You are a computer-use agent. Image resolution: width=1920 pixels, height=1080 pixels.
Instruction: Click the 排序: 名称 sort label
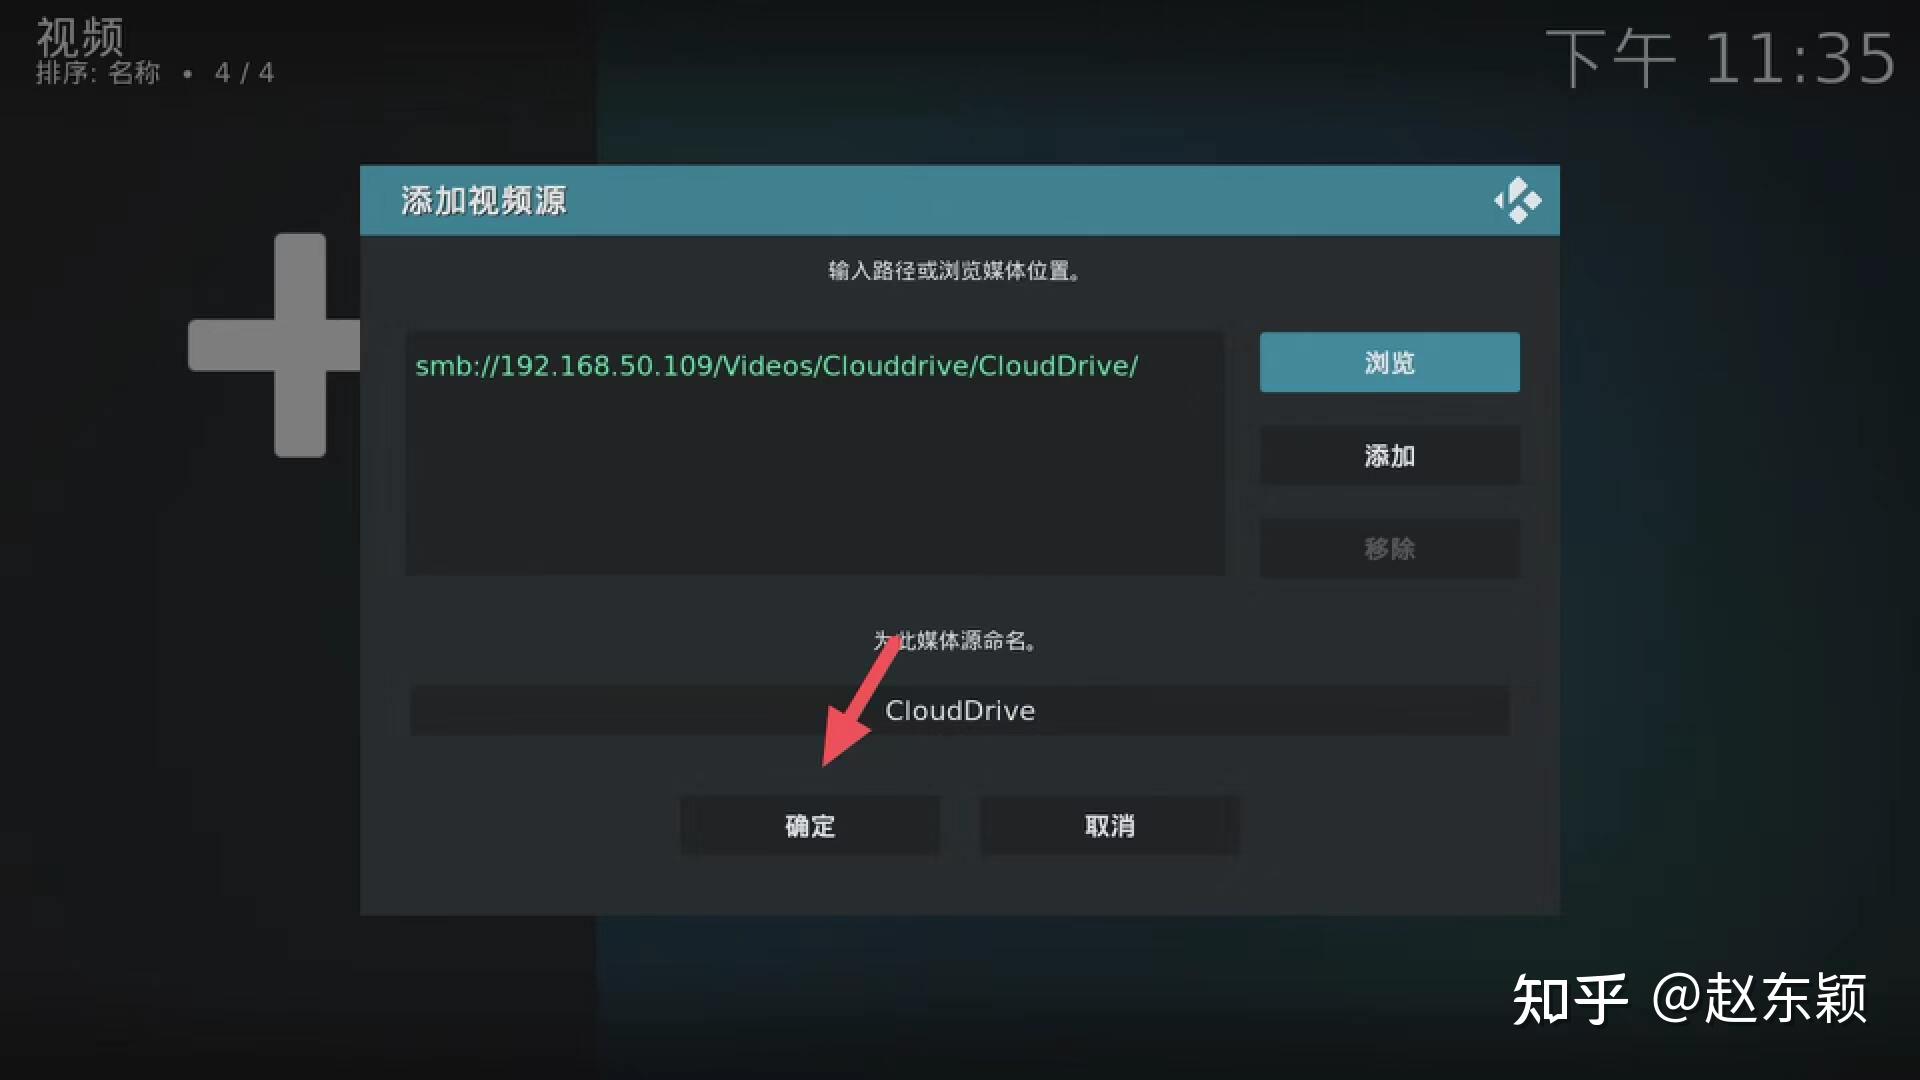(98, 73)
